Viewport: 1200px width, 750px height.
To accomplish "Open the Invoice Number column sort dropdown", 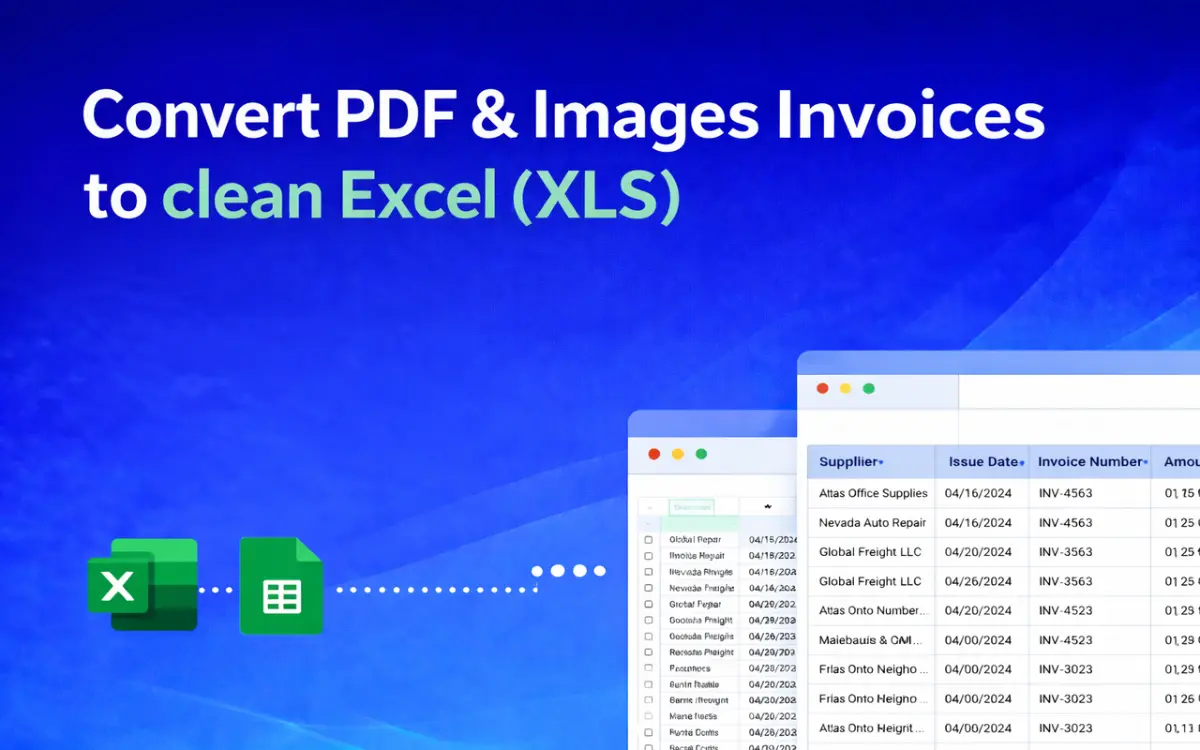I will pyautogui.click(x=1144, y=461).
